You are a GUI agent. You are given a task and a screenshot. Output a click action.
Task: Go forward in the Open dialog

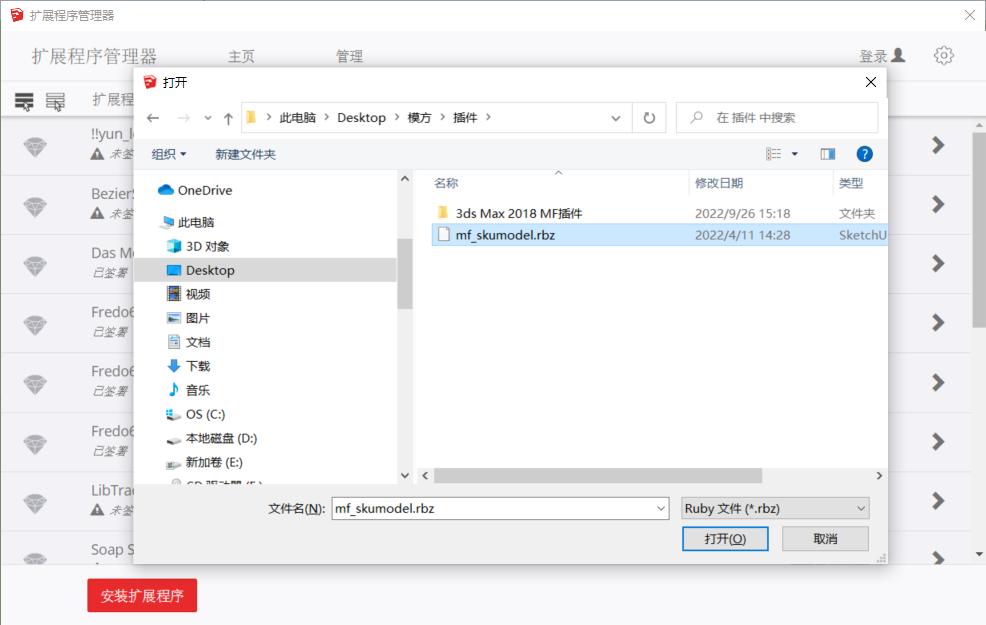pos(184,118)
